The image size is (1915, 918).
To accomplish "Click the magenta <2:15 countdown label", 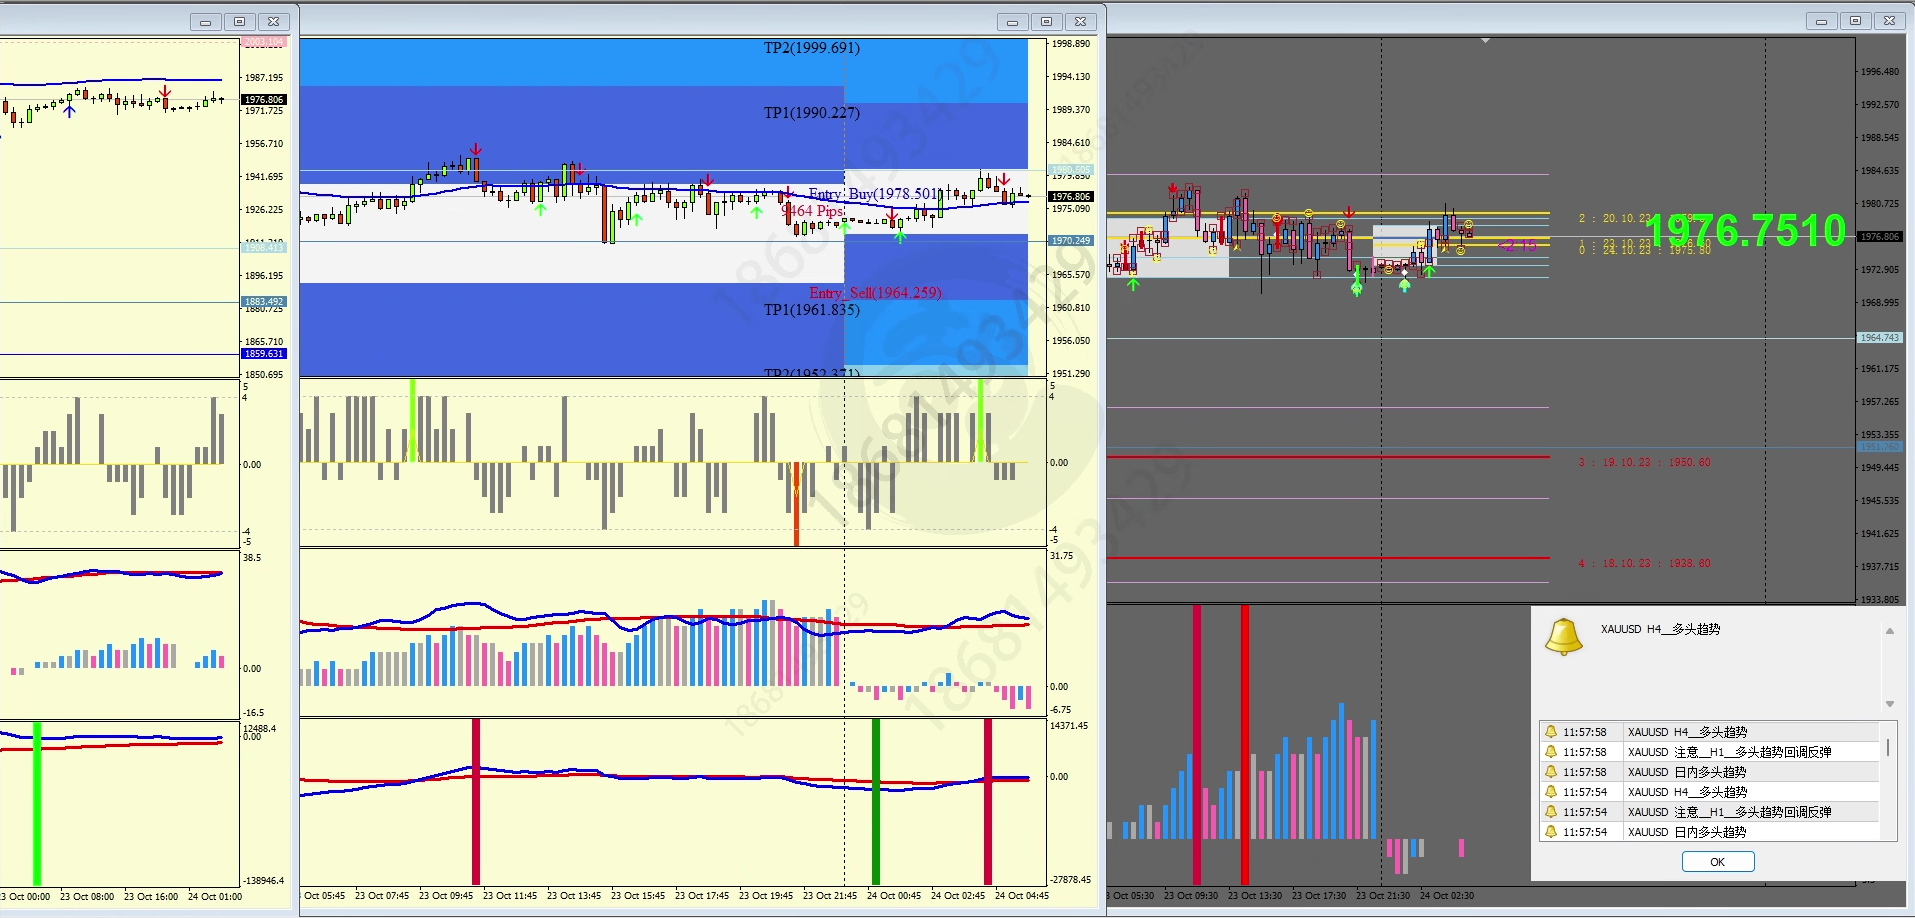I will (1518, 246).
